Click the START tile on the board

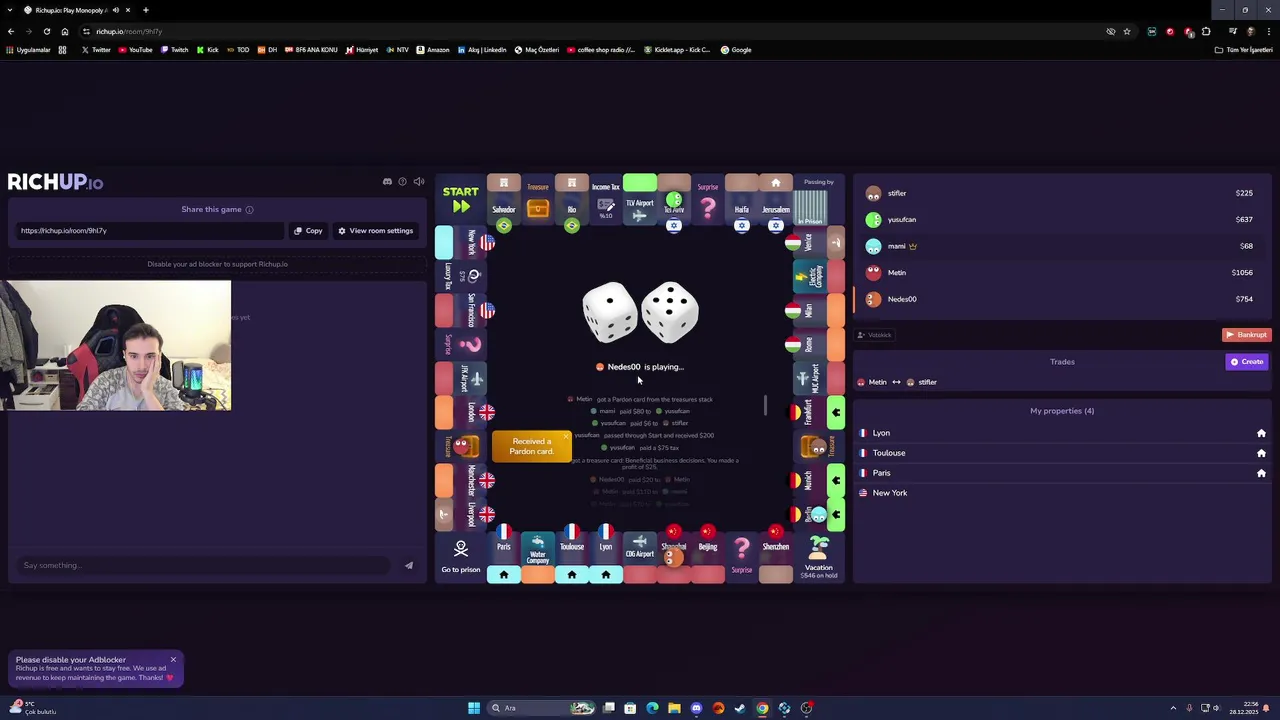[461, 199]
